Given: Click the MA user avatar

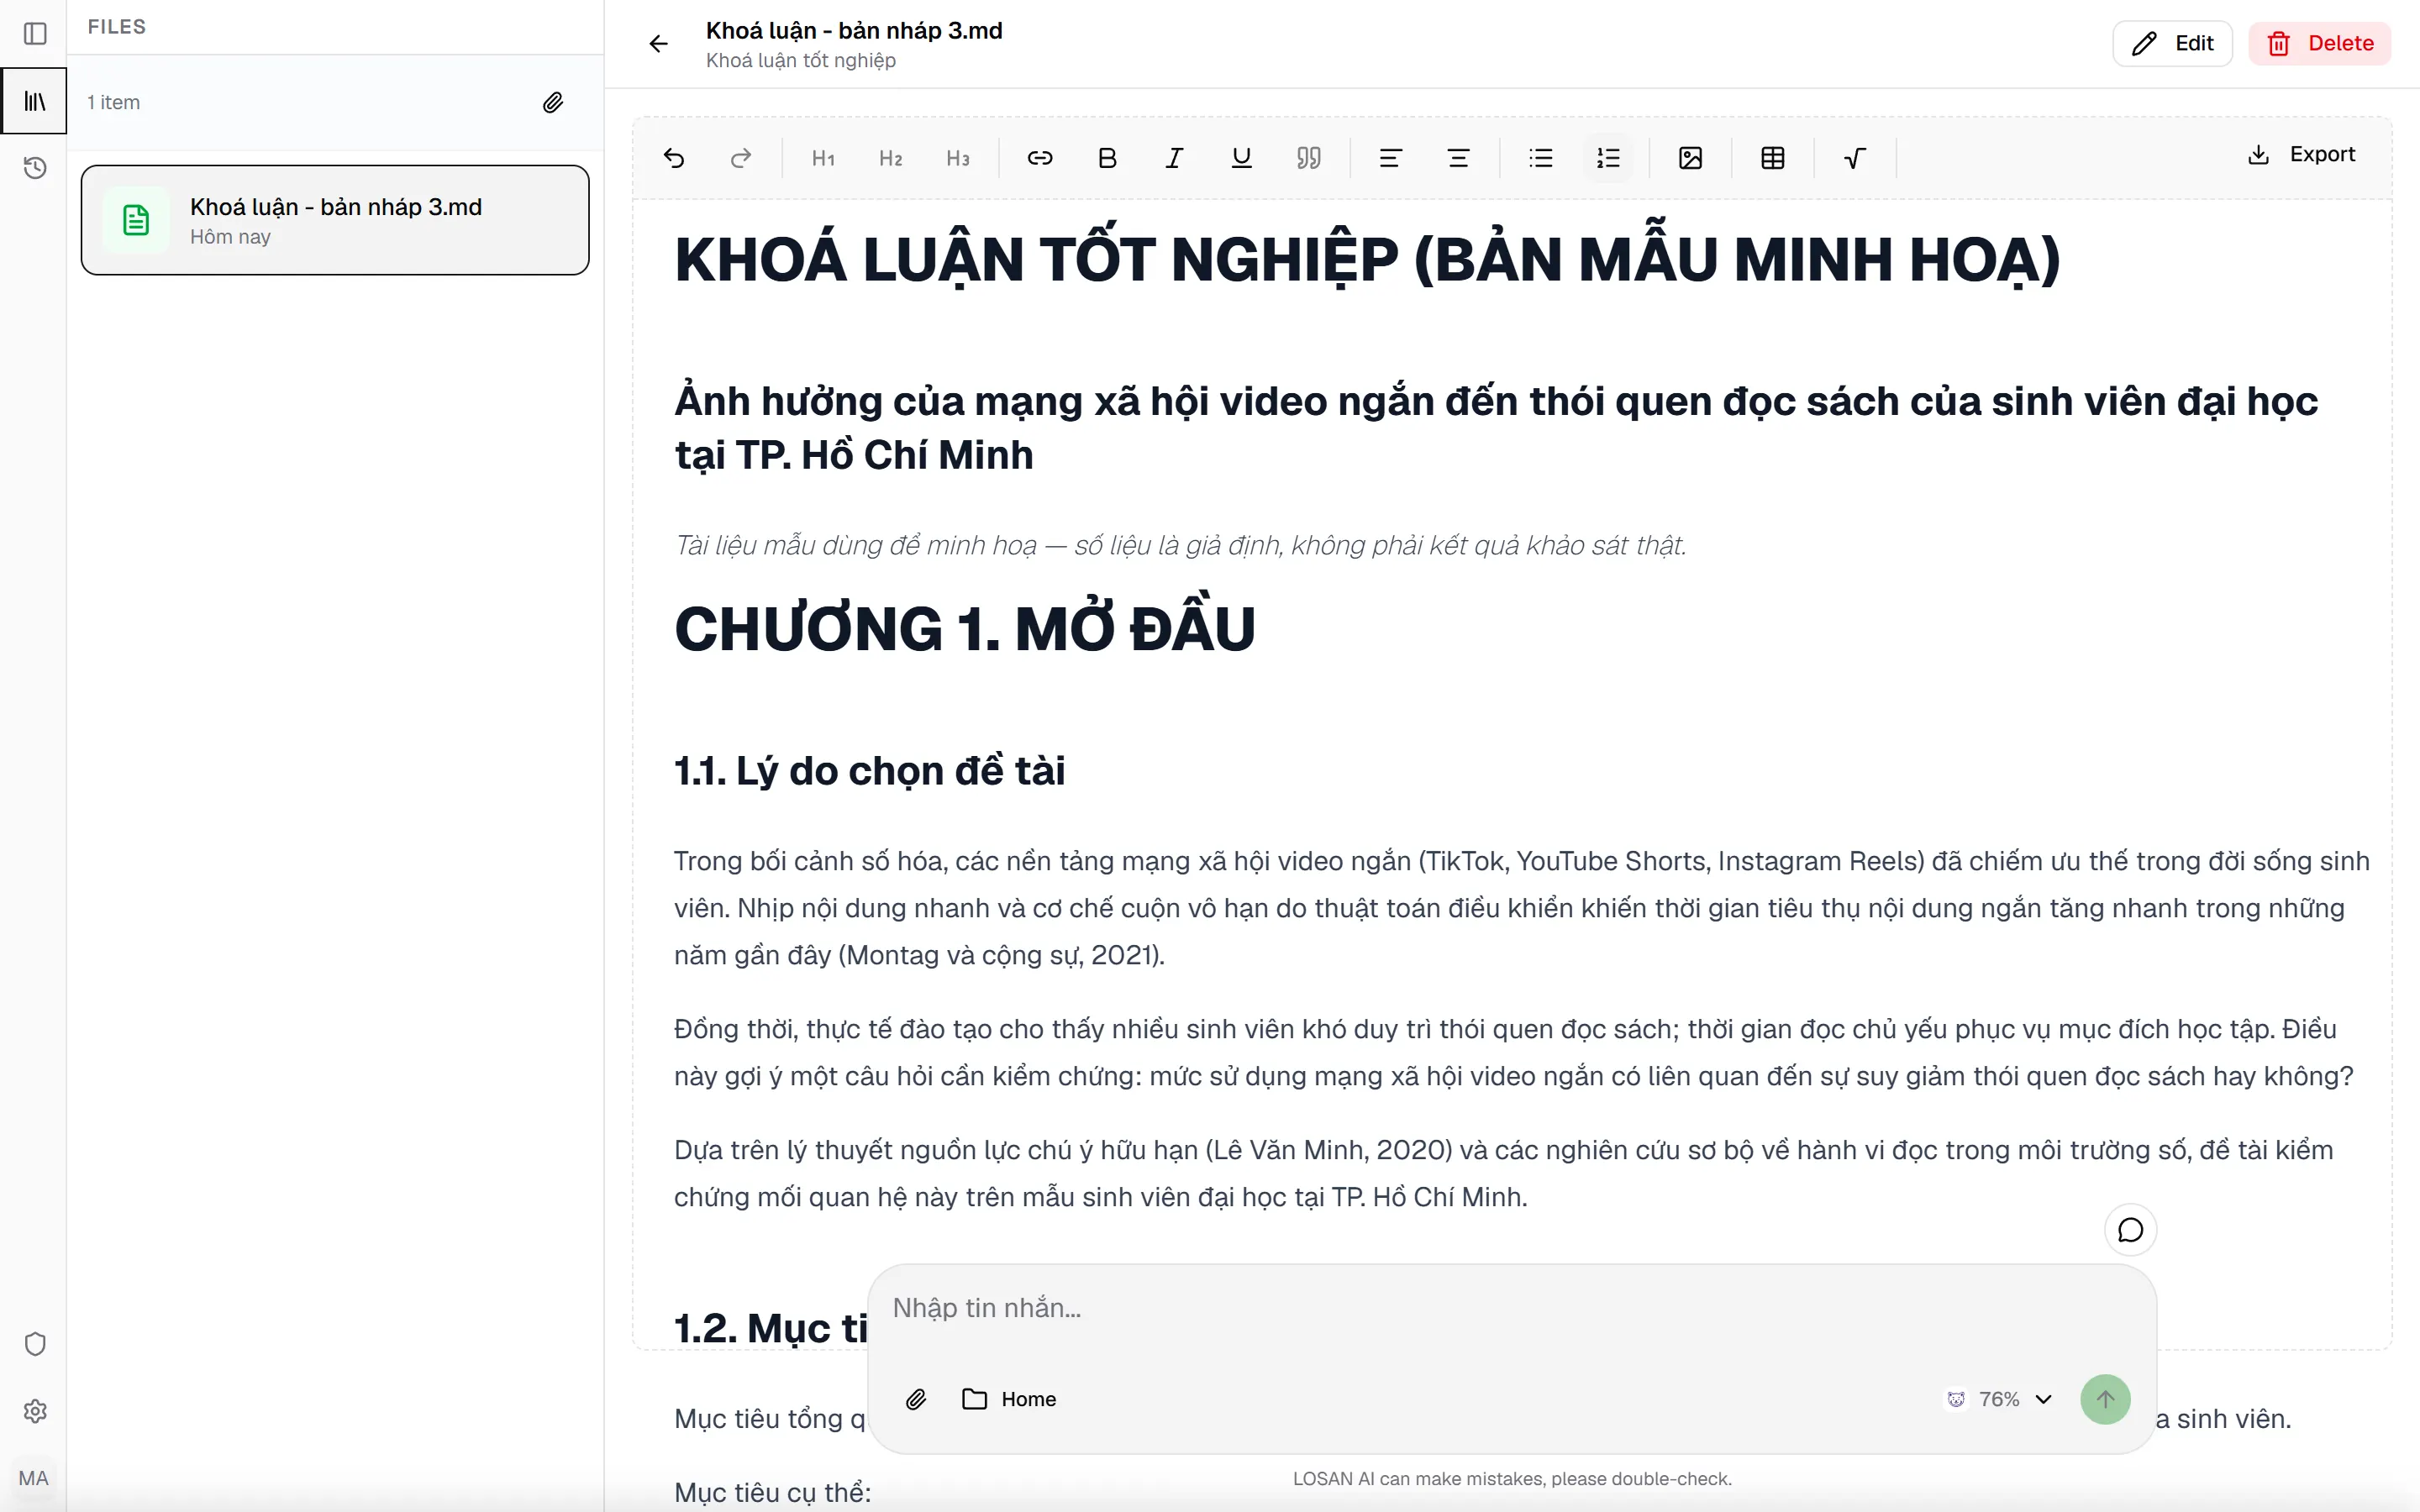Looking at the screenshot, I should (x=33, y=1478).
